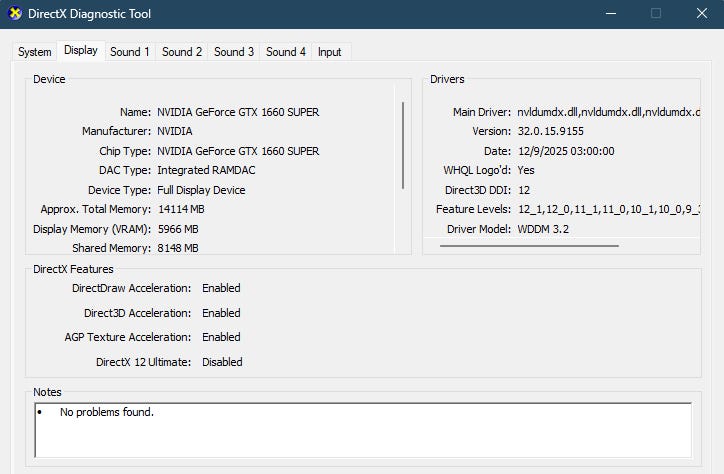
Task: Select the Sound 2 tab
Action: (x=182, y=52)
